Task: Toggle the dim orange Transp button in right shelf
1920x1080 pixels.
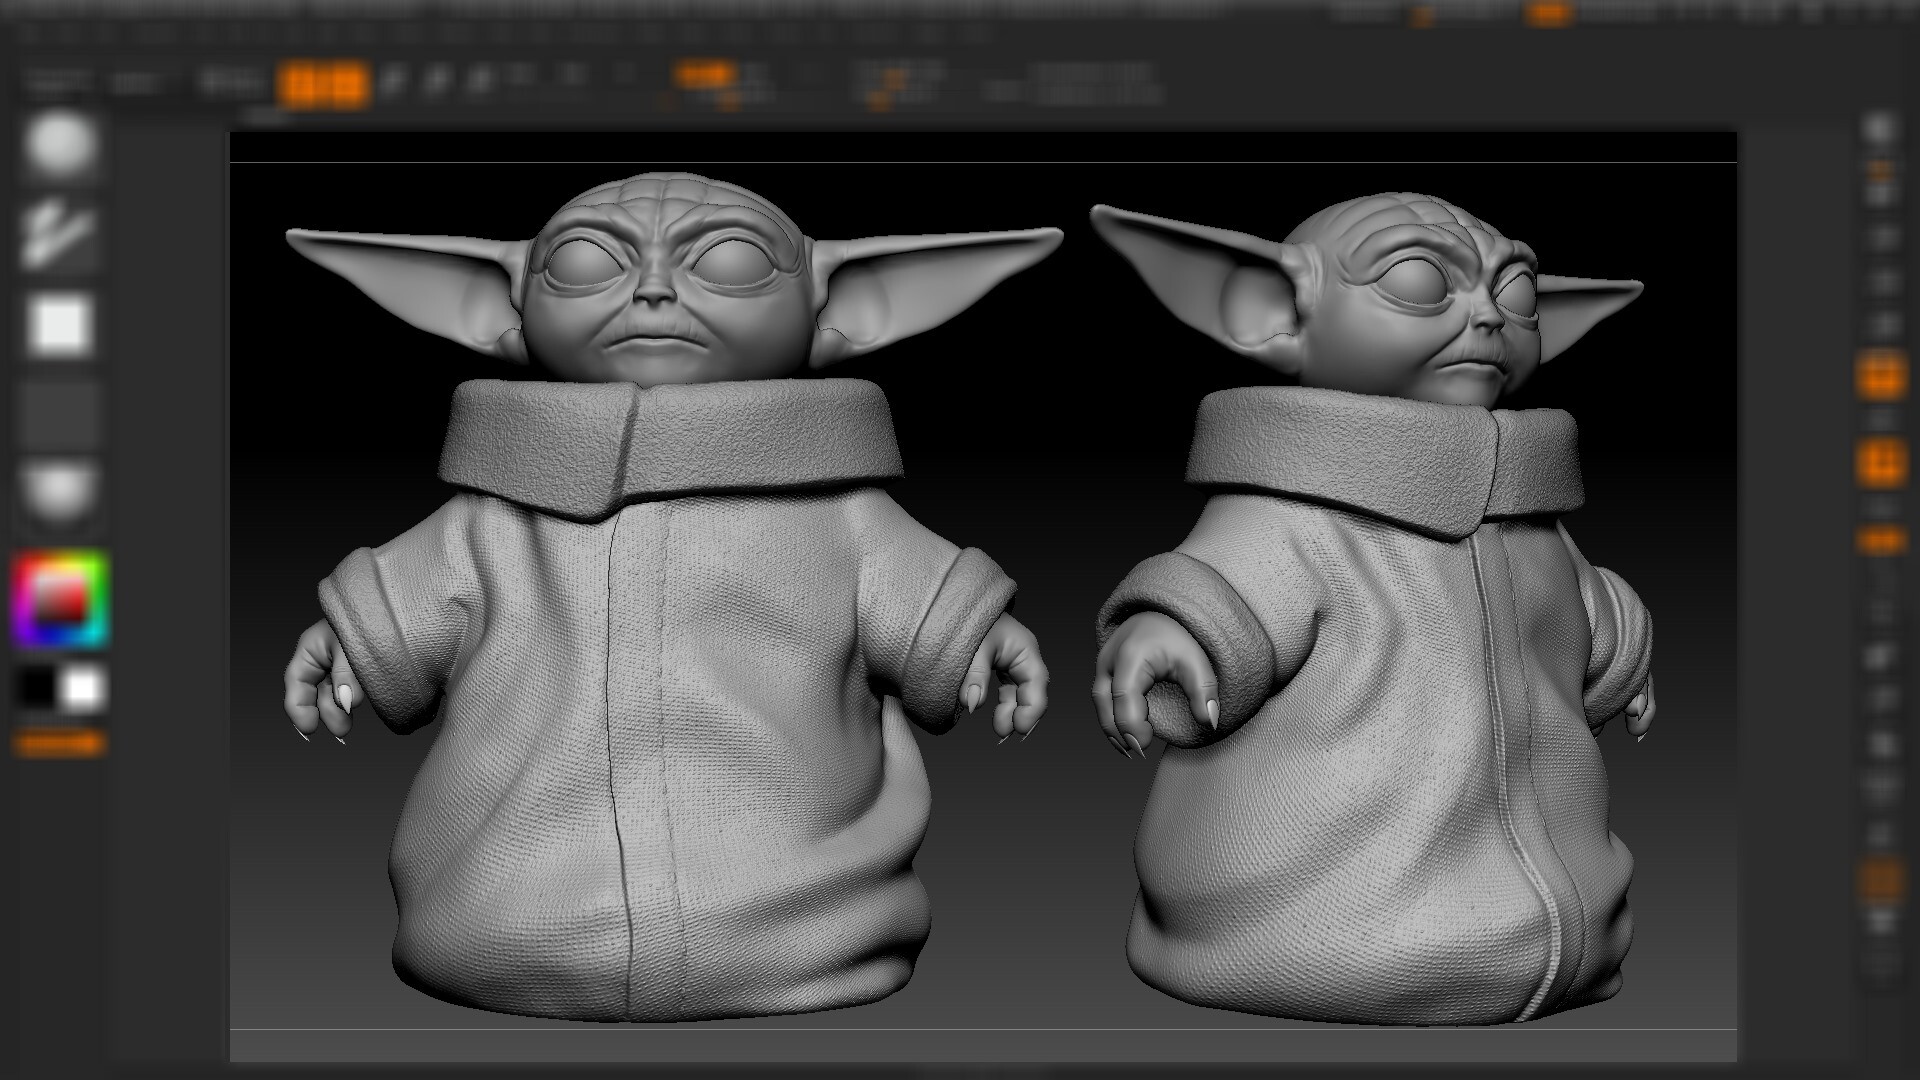Action: 1881,881
